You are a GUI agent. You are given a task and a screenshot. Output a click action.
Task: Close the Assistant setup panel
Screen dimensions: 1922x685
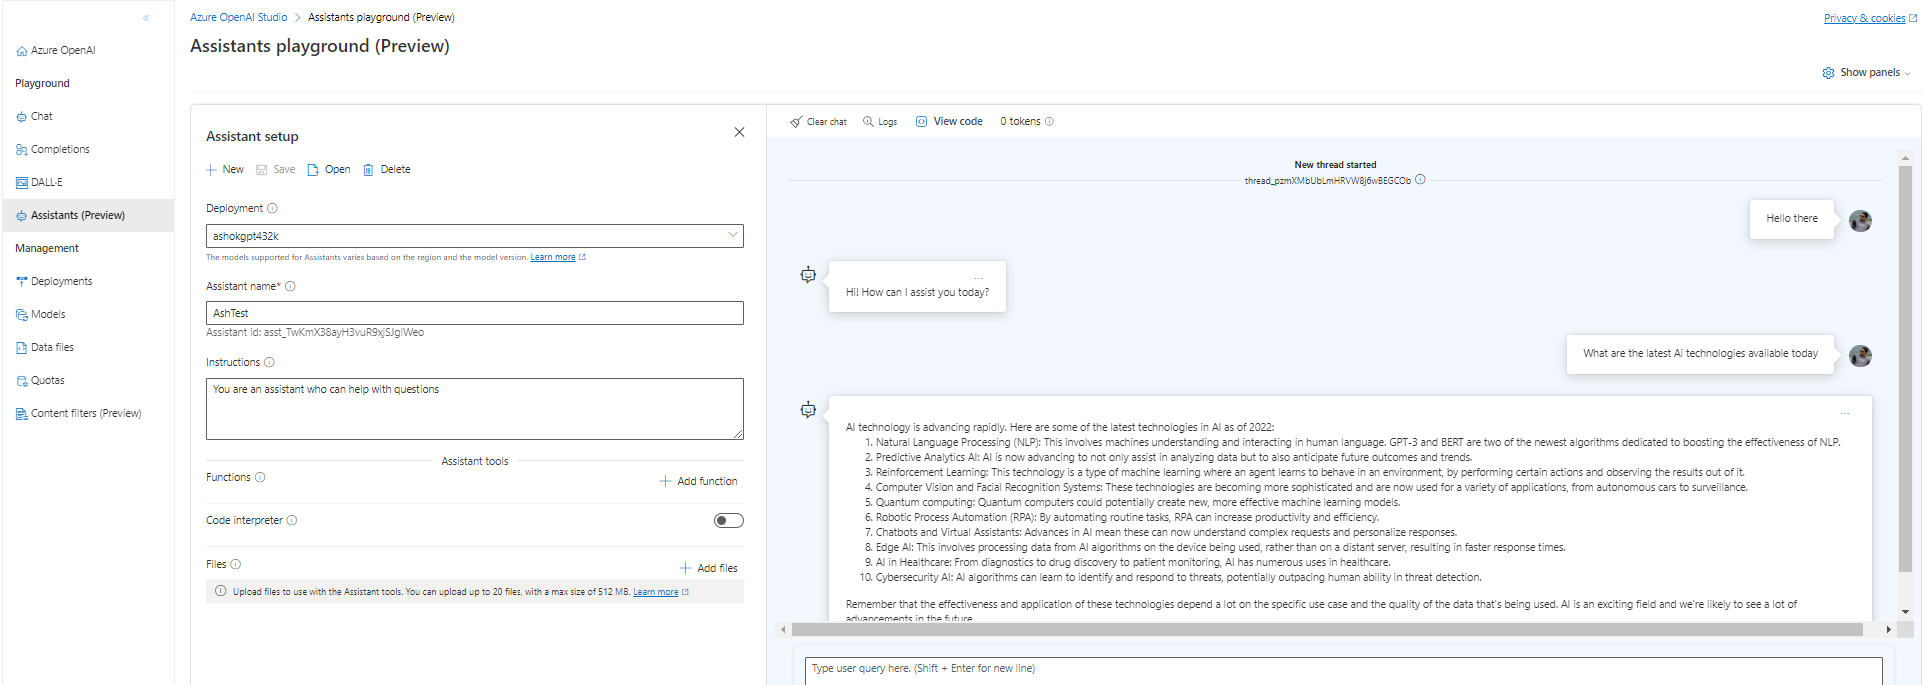pyautogui.click(x=739, y=132)
